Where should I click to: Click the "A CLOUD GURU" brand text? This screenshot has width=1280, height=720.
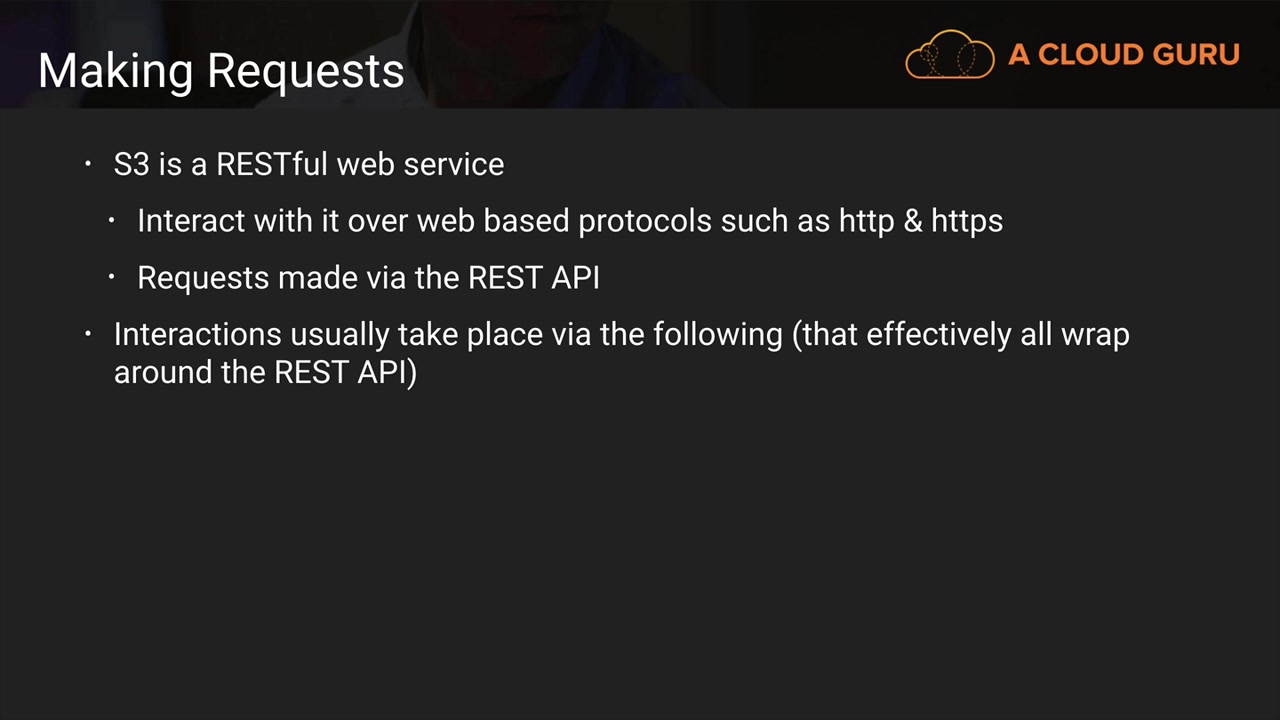[1123, 55]
